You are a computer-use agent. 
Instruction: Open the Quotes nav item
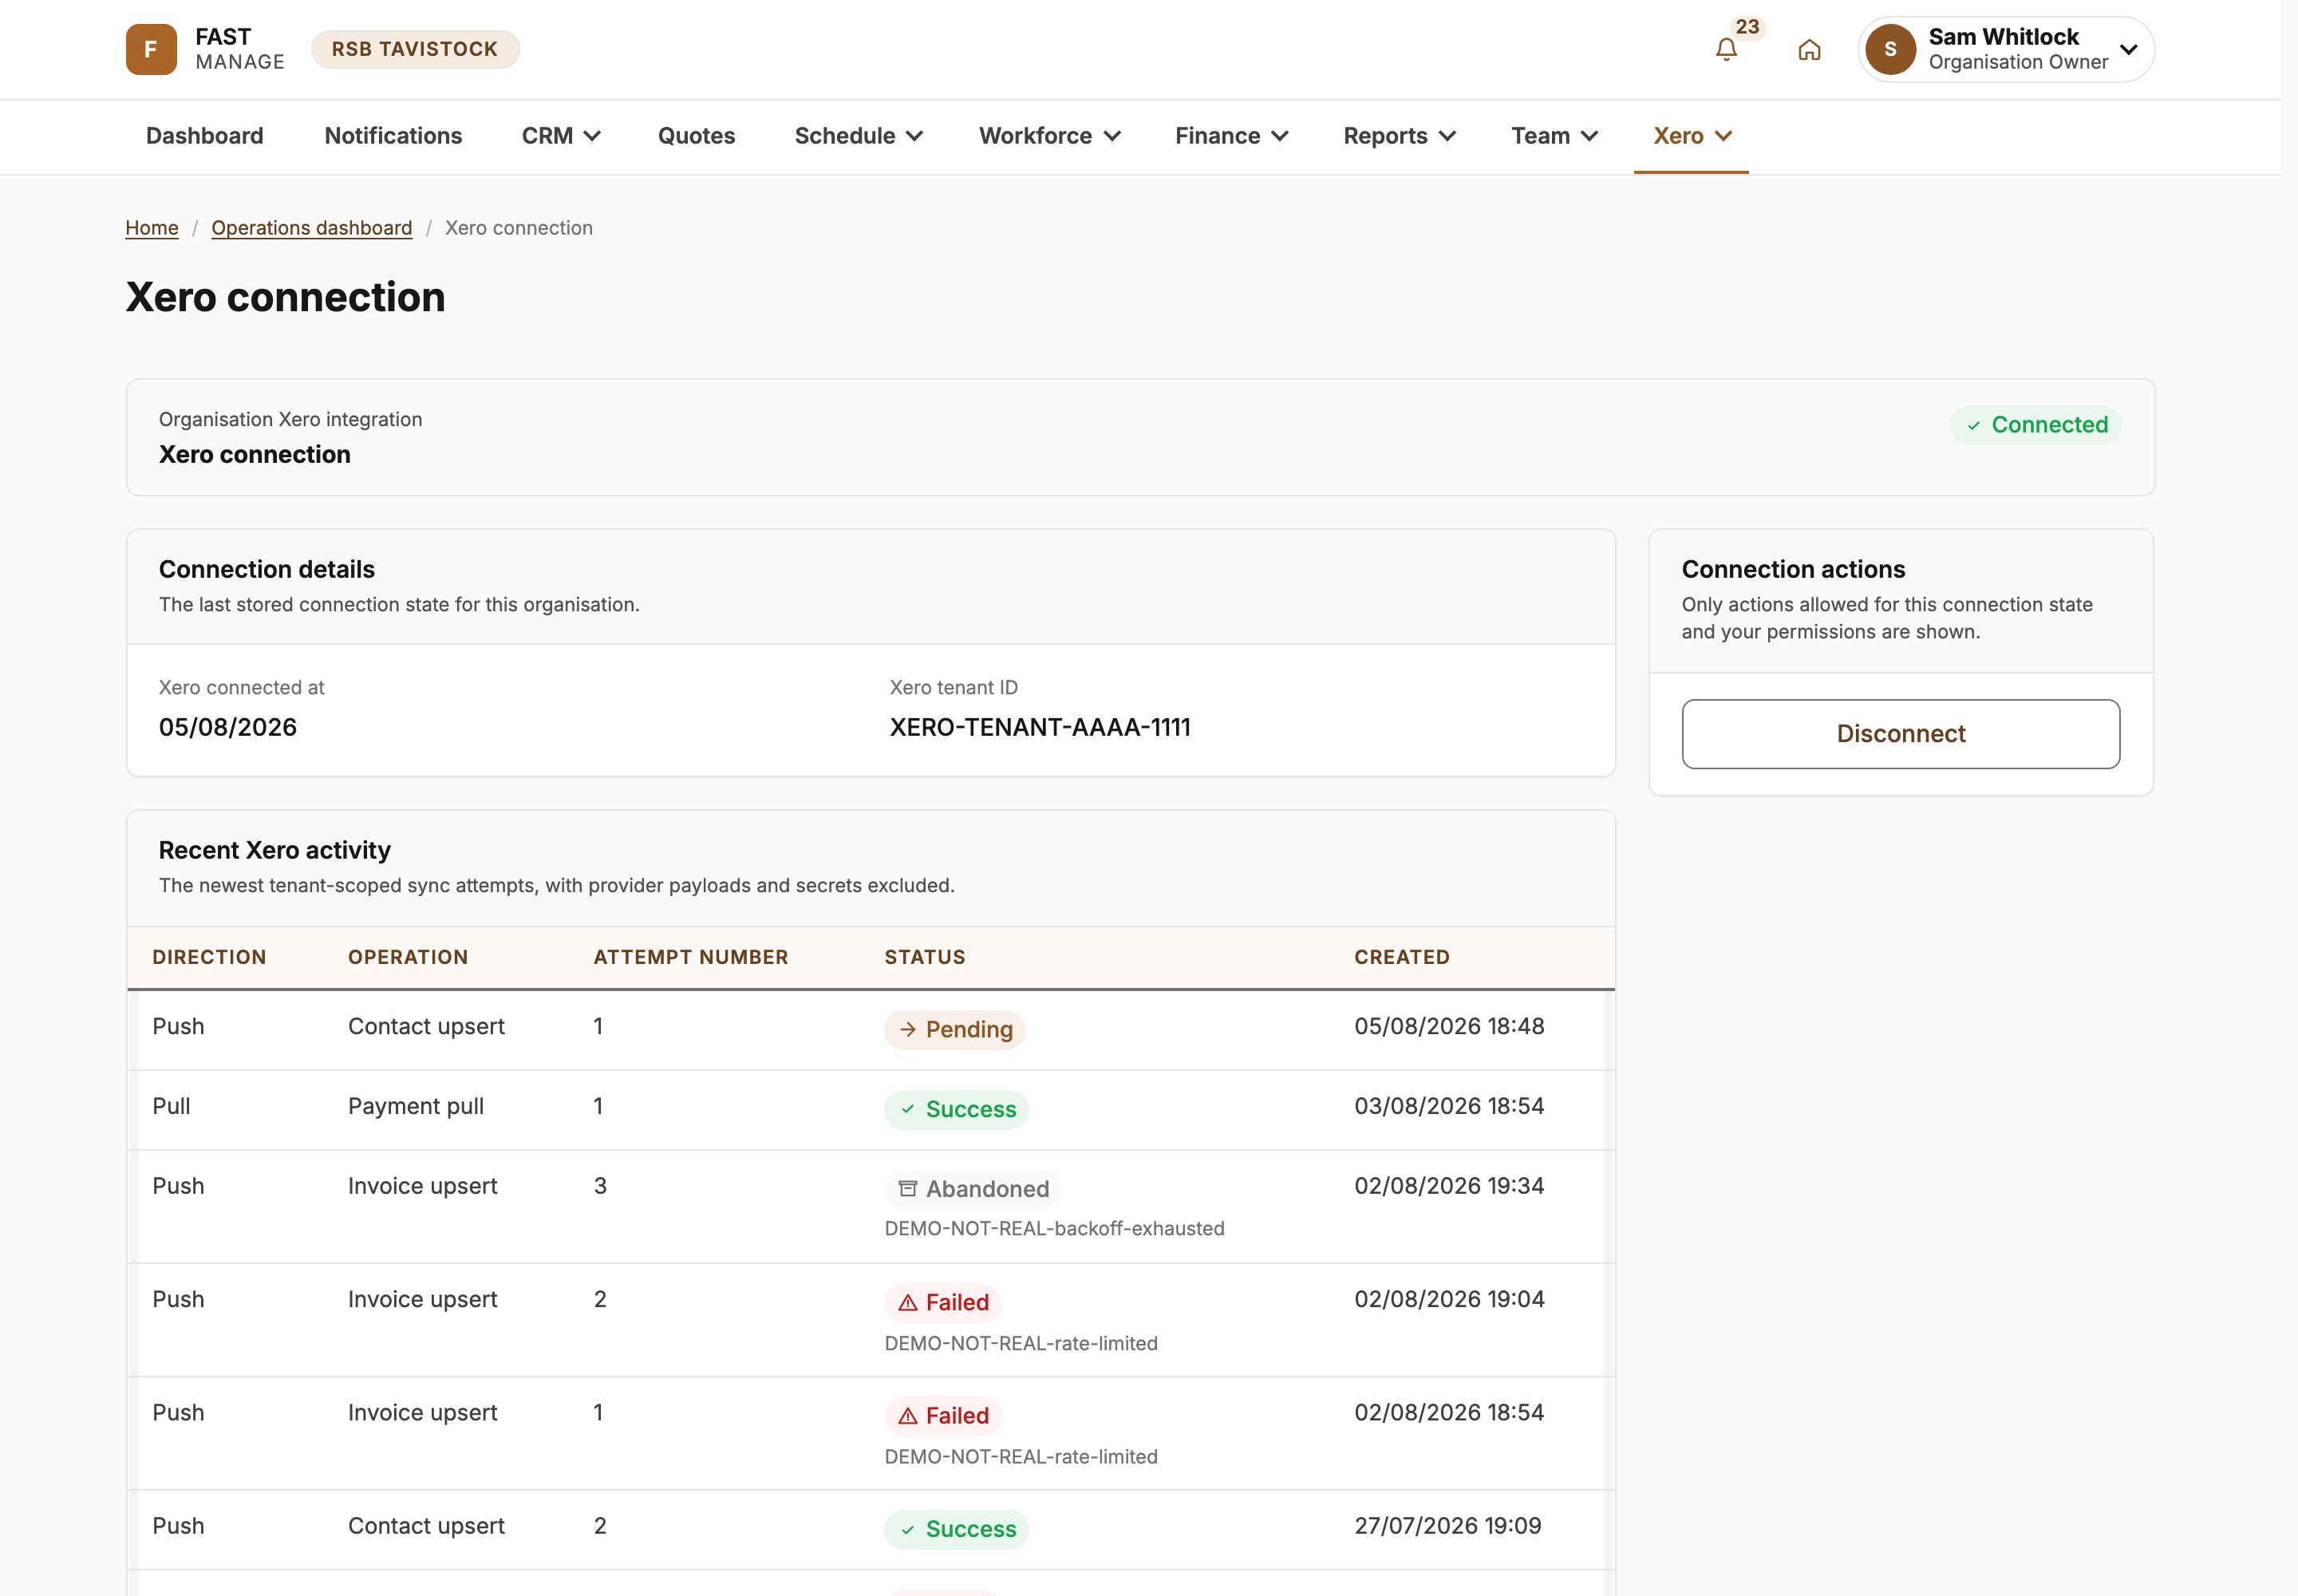tap(696, 136)
